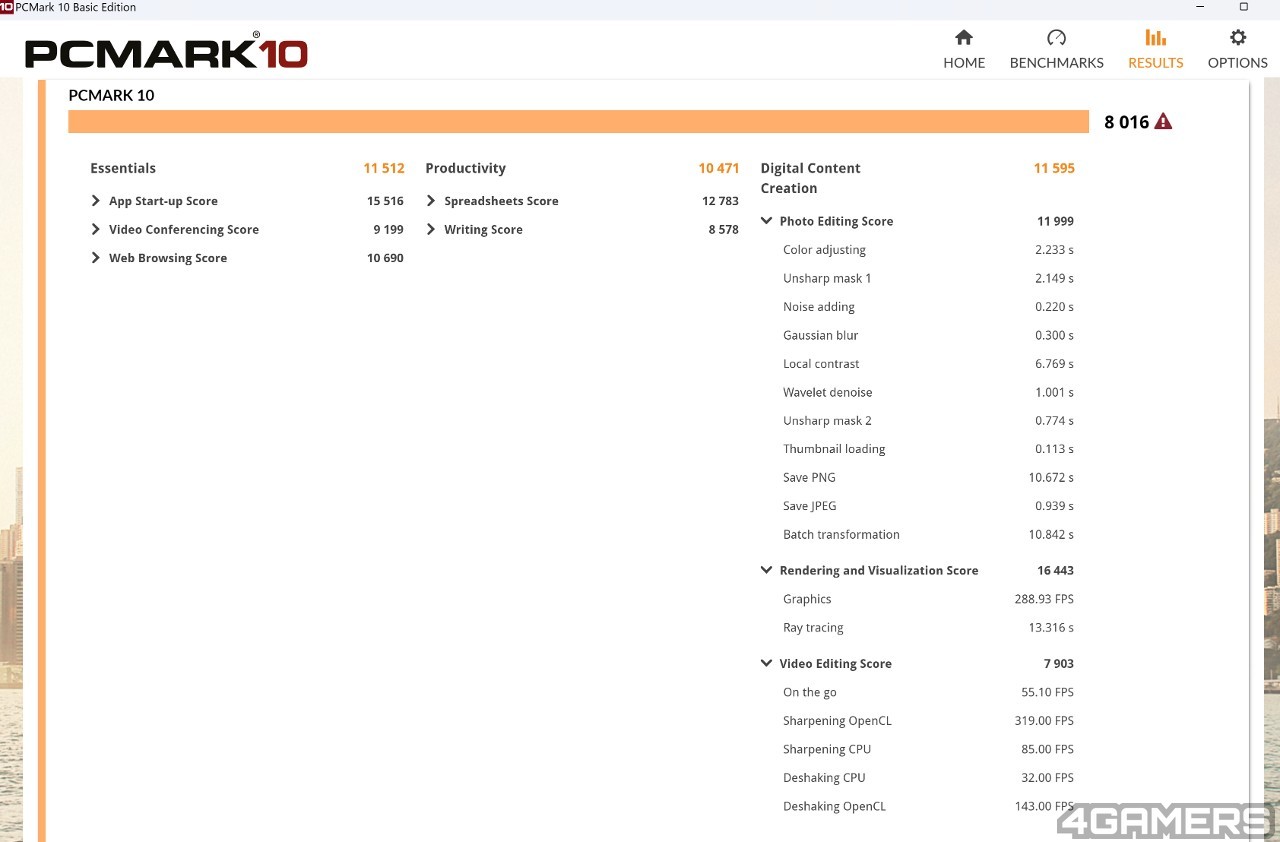This screenshot has width=1280, height=842.
Task: Click the Color adjusting row
Action: tap(928, 250)
